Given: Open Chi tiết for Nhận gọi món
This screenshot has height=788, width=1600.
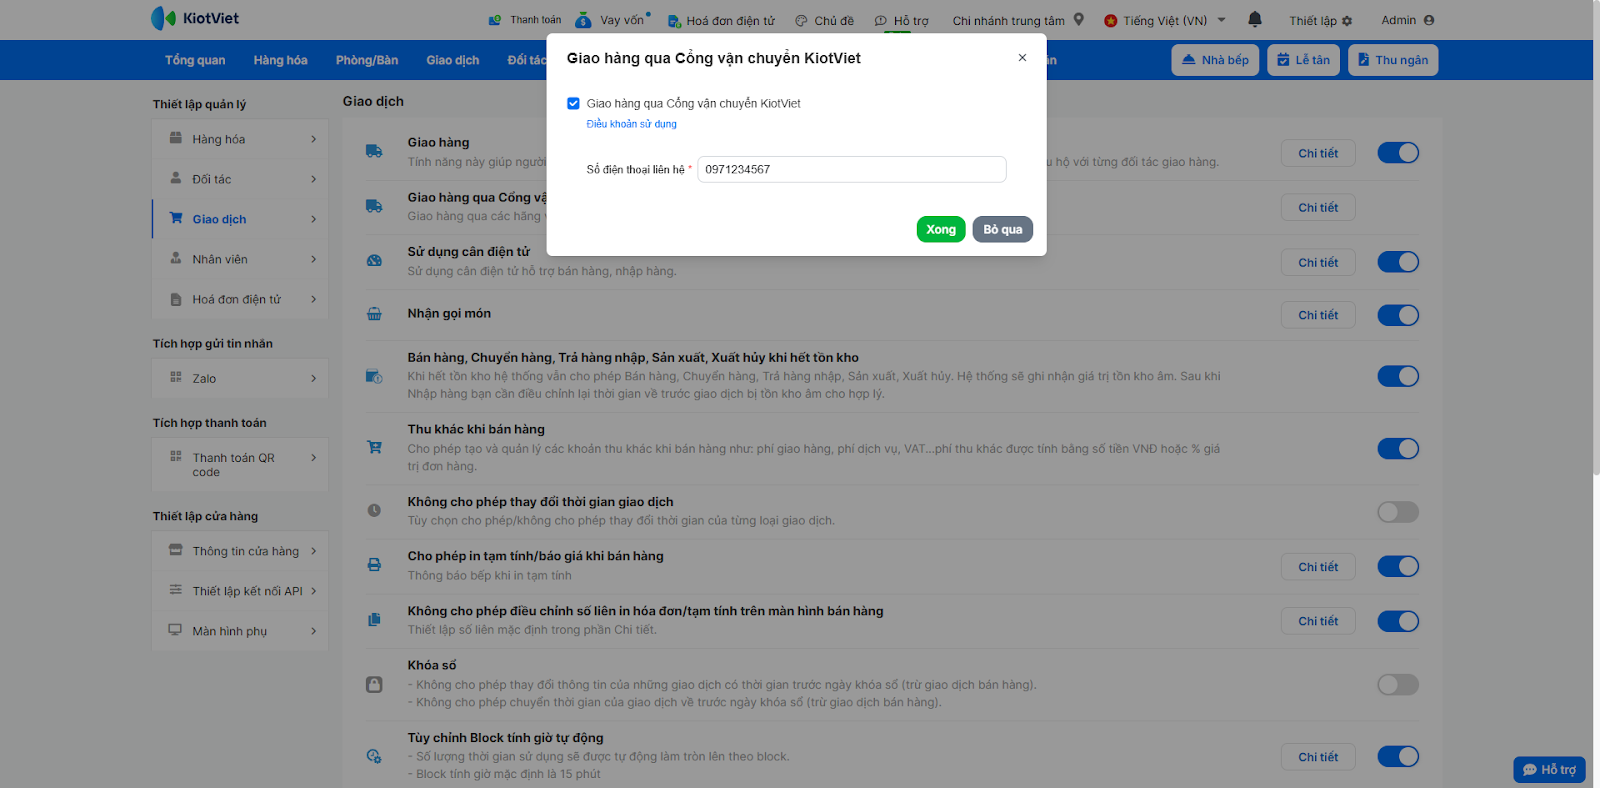Looking at the screenshot, I should tap(1318, 315).
